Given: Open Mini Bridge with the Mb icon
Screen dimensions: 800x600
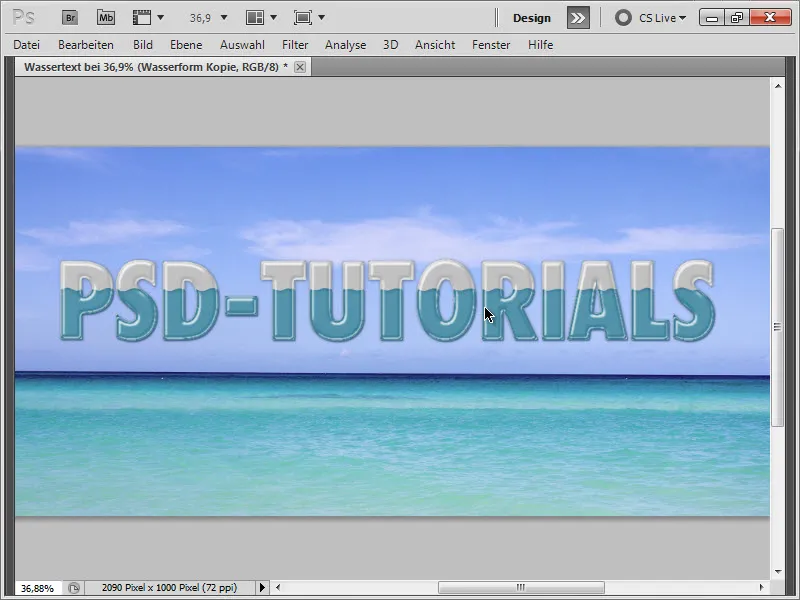Looking at the screenshot, I should coord(105,17).
